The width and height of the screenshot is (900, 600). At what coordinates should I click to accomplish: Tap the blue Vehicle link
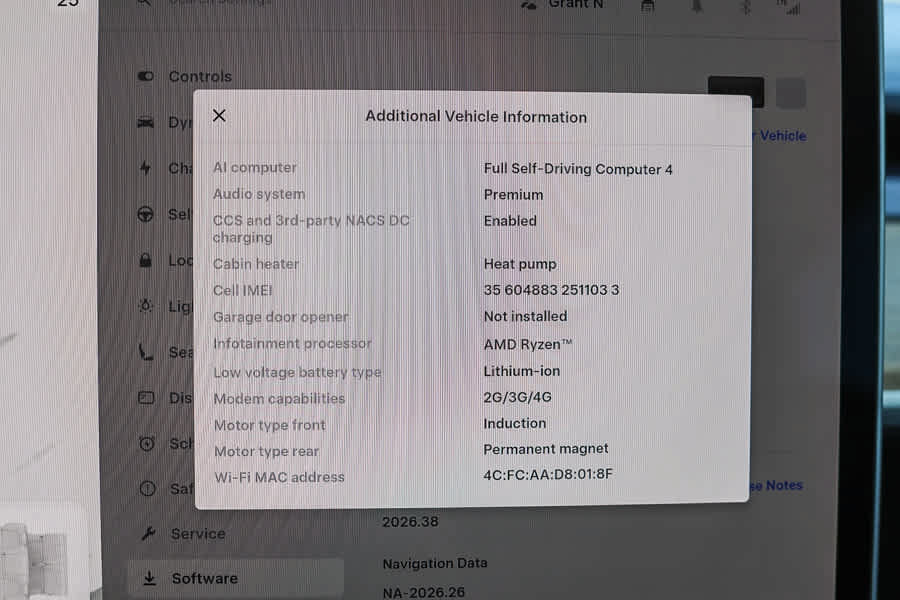tap(783, 136)
